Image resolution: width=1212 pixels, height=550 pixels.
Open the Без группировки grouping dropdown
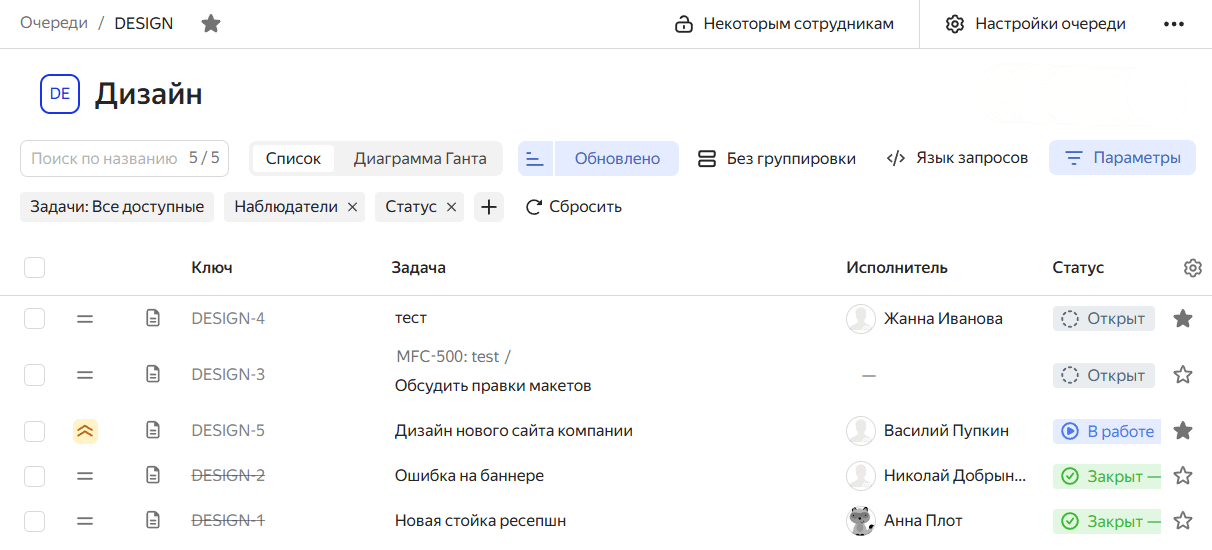coord(777,158)
